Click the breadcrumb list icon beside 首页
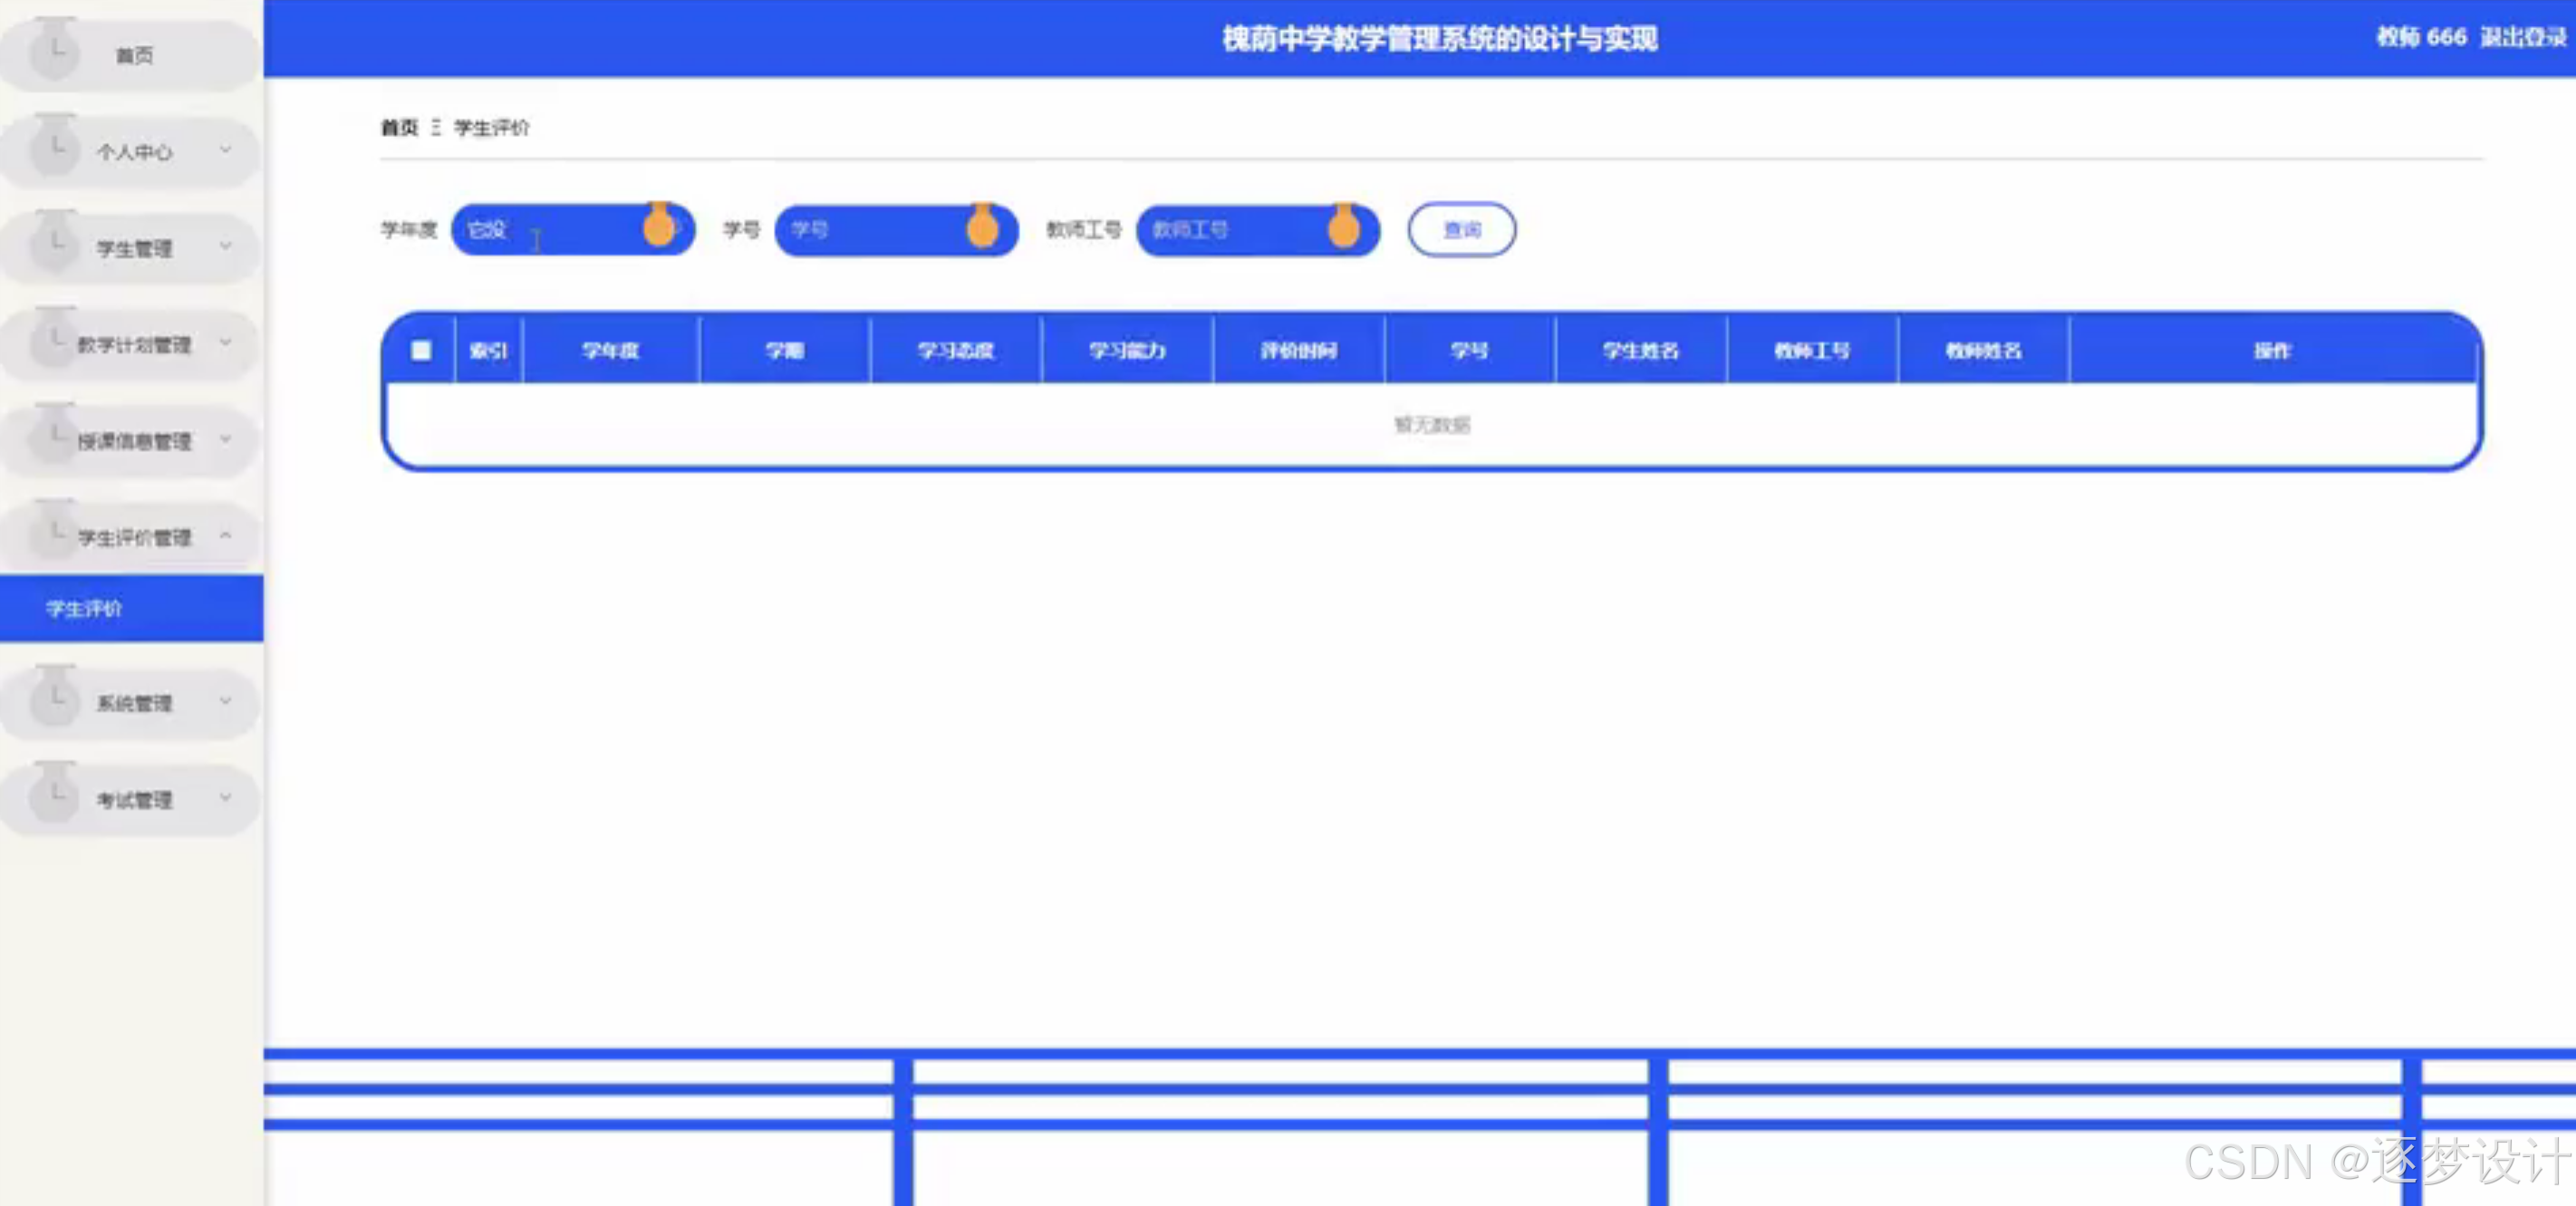This screenshot has height=1206, width=2576. [435, 128]
